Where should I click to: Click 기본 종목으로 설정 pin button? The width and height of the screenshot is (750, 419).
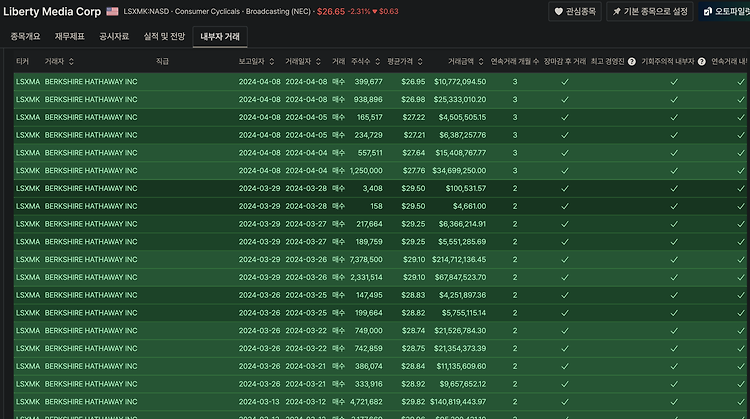(x=650, y=11)
